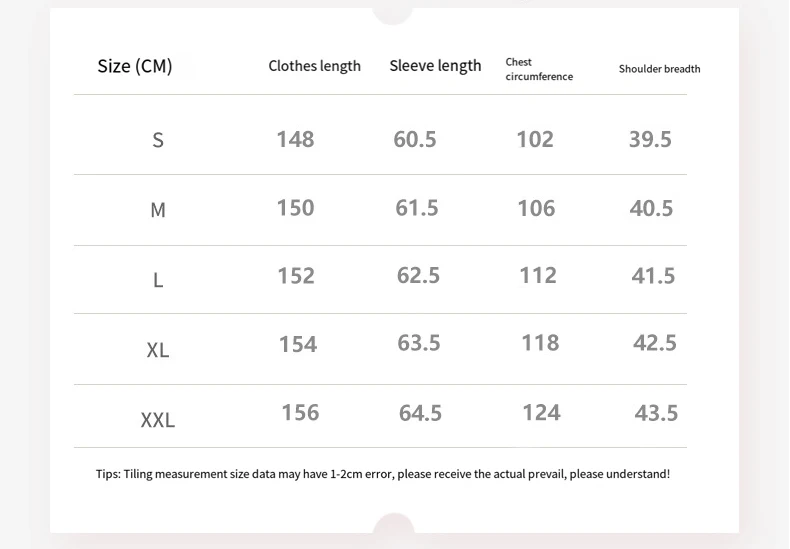The image size is (790, 549).
Task: Click the 148 clothes length value
Action: point(295,139)
